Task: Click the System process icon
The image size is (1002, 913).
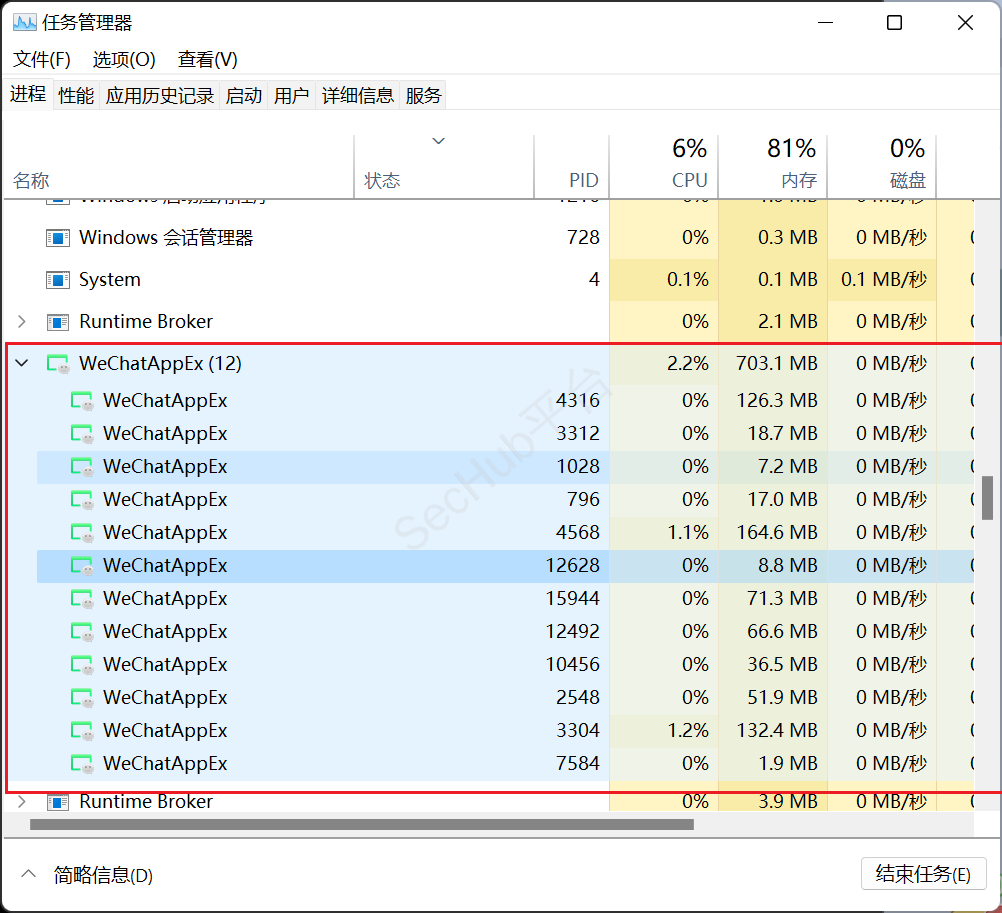Action: point(58,280)
